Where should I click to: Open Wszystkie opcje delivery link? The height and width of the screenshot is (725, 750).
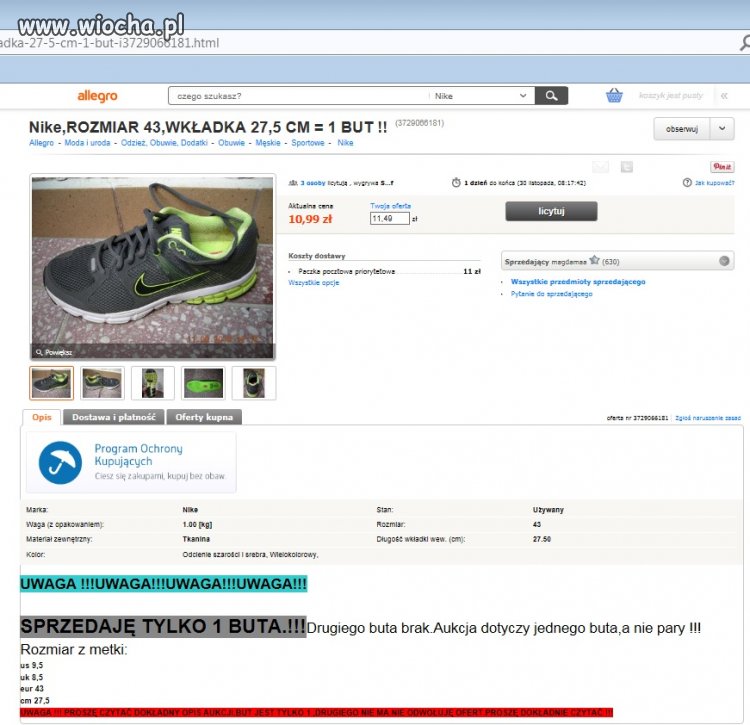[x=314, y=283]
